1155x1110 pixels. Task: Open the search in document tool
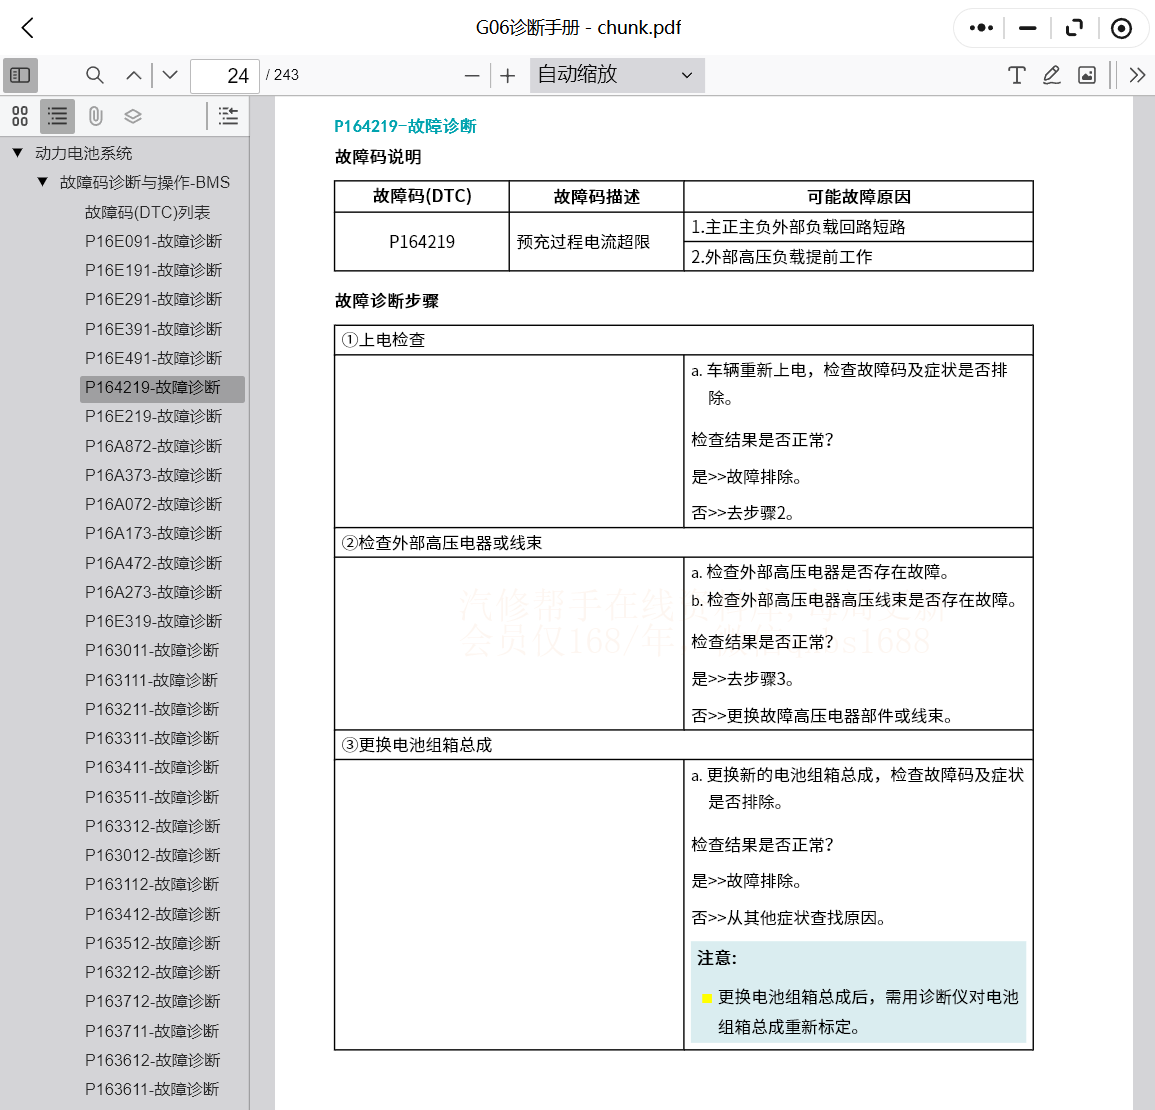pyautogui.click(x=95, y=75)
